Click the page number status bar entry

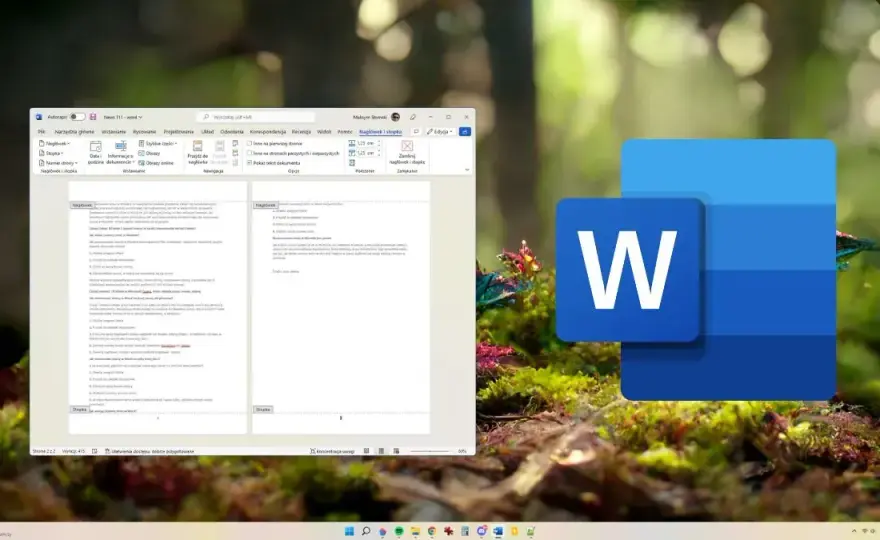pos(44,451)
